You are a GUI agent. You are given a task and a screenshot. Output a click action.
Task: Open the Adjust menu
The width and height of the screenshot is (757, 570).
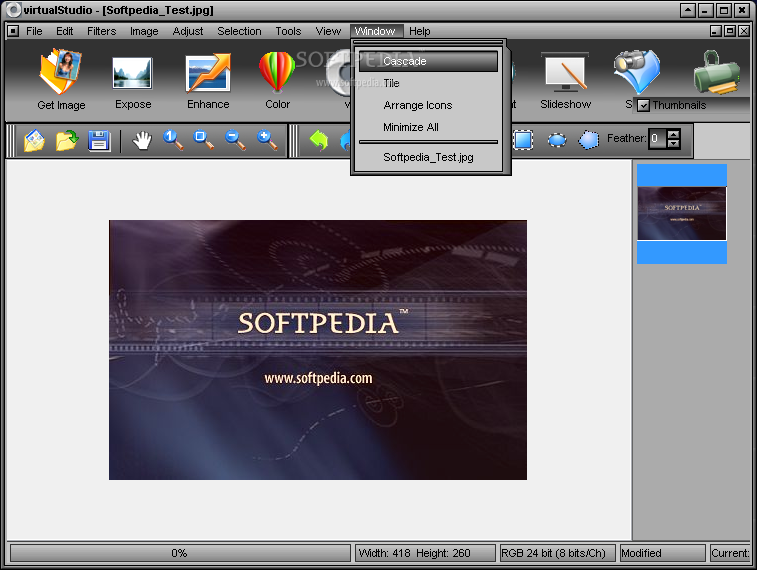coord(188,31)
